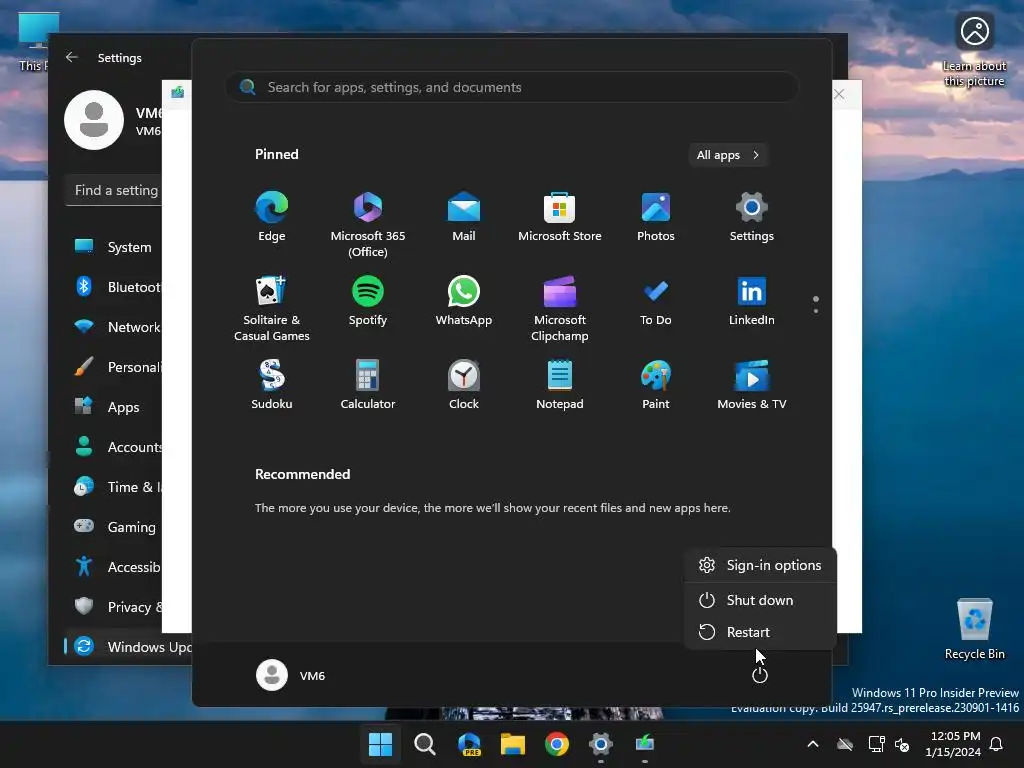Choose Shut down from power menu
This screenshot has width=1024, height=768.
760,600
